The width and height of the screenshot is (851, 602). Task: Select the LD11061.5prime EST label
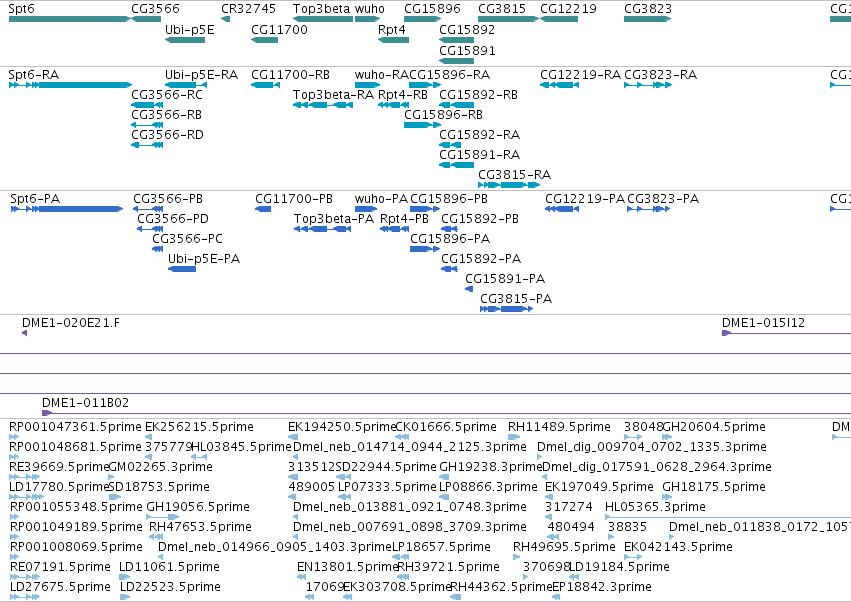click(x=169, y=567)
